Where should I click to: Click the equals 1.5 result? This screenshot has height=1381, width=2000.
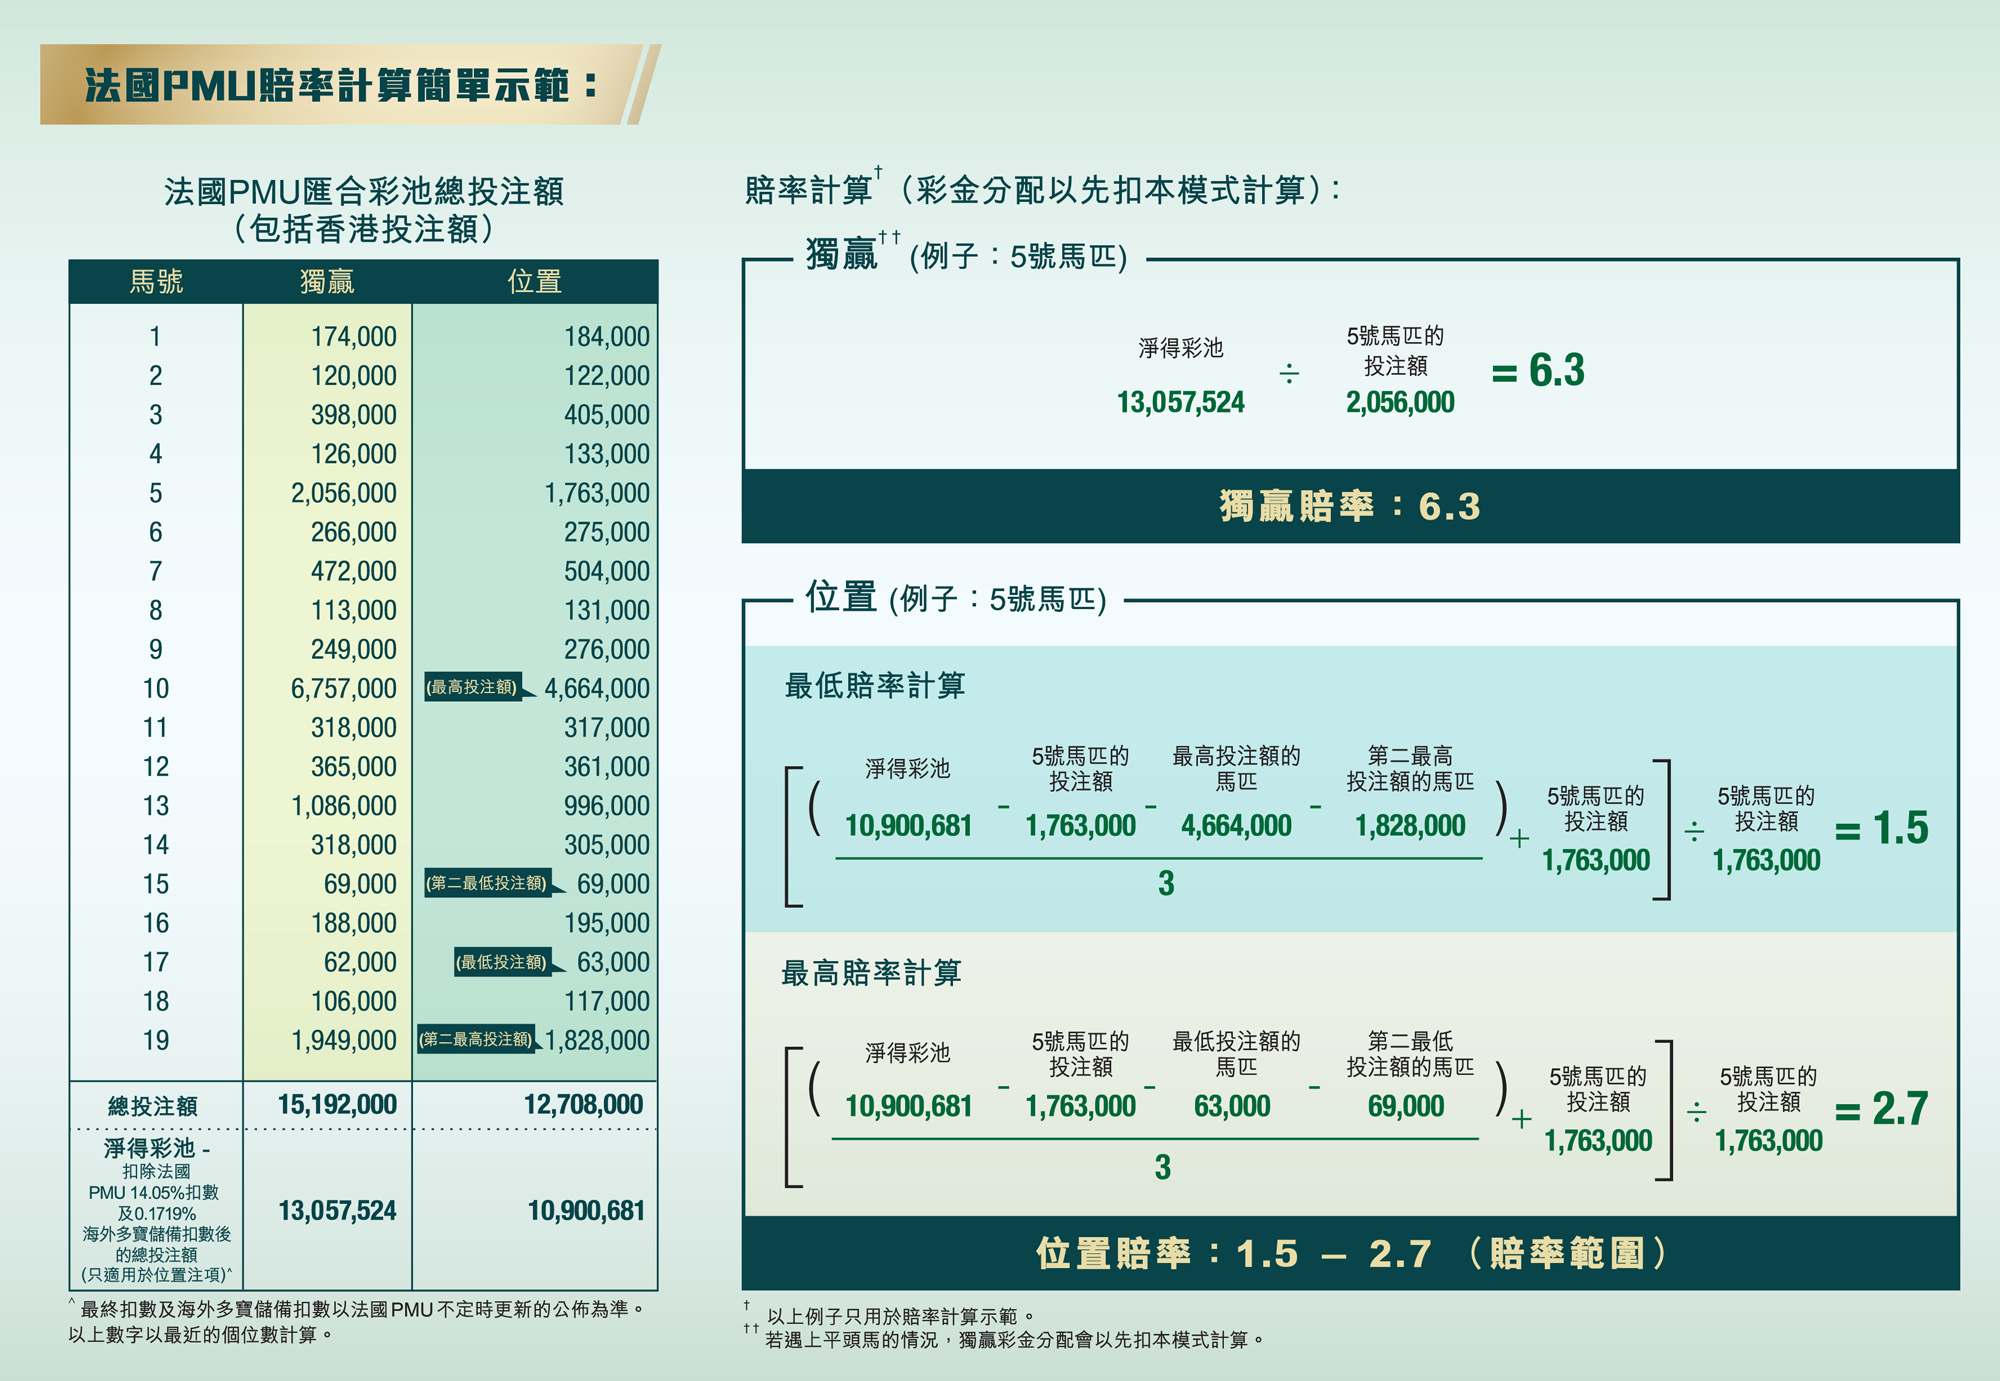tap(1881, 829)
